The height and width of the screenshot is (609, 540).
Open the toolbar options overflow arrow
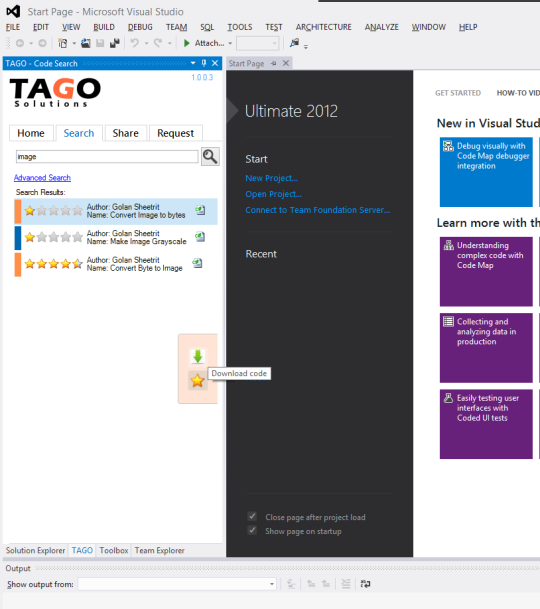[306, 47]
